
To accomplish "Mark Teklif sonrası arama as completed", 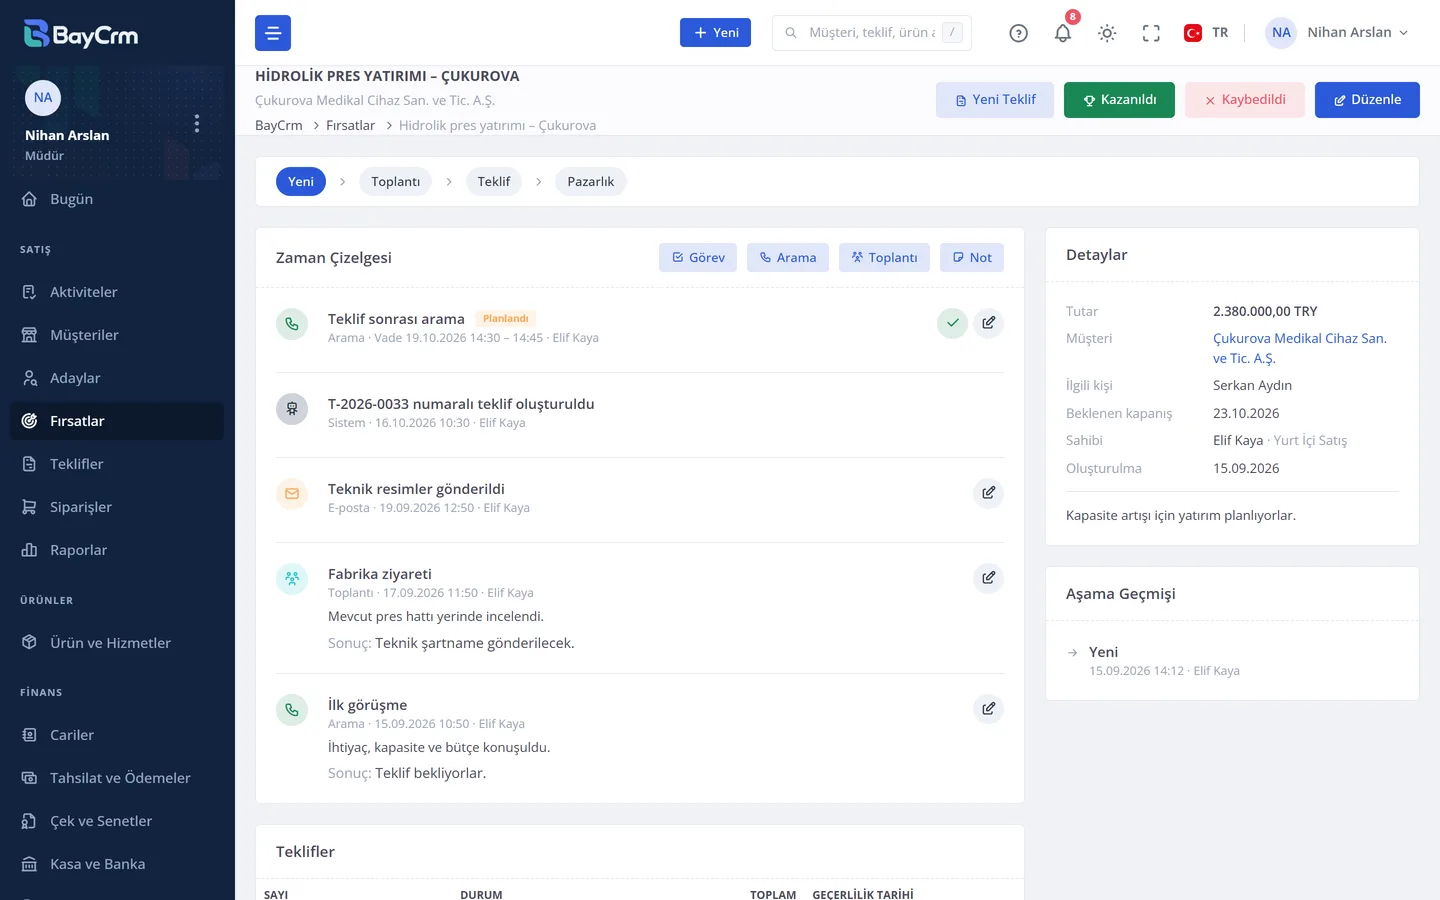I will point(953,323).
